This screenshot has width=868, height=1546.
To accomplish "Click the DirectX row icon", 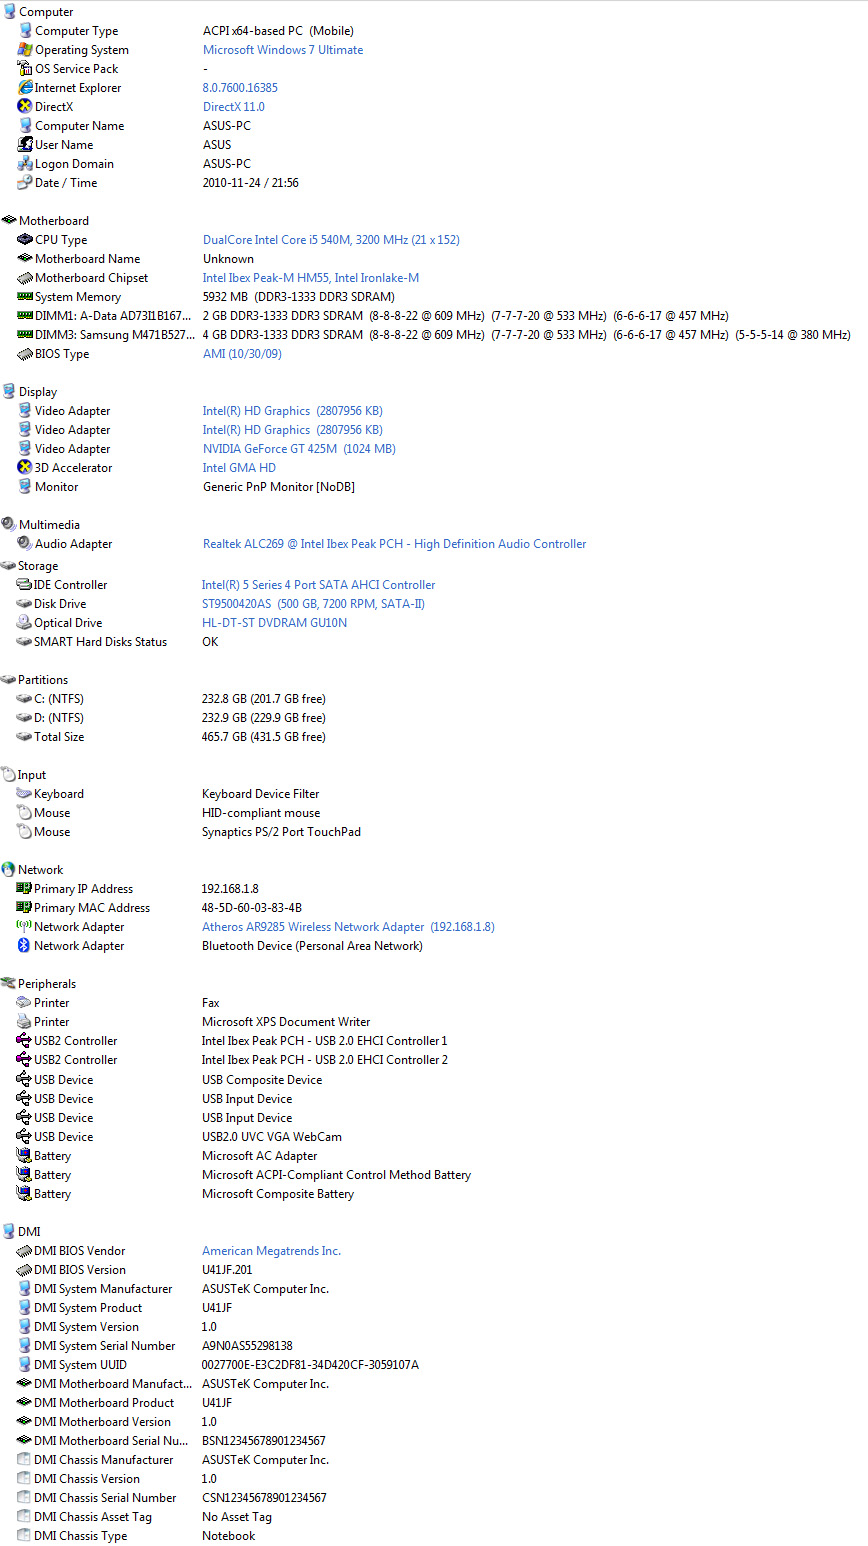I will (25, 107).
